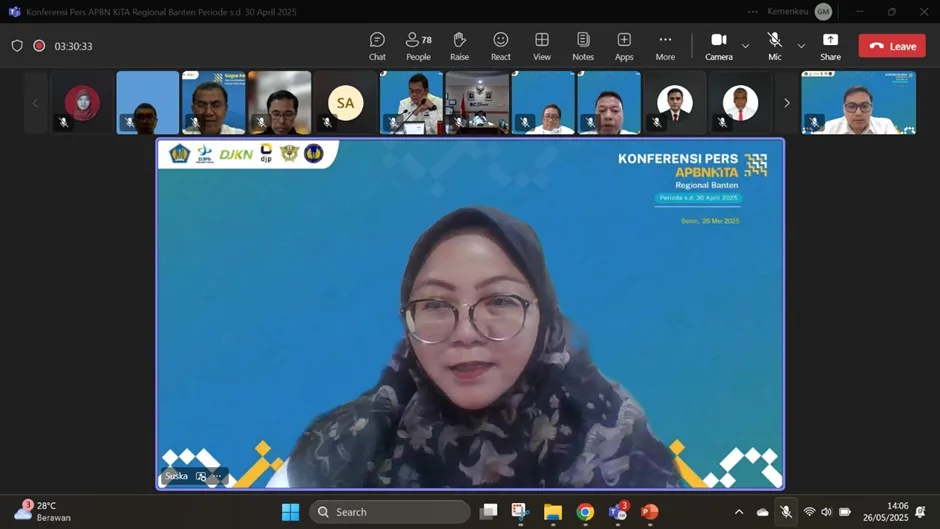Raise your hand in the meeting
The image size is (940, 529).
coord(459,46)
